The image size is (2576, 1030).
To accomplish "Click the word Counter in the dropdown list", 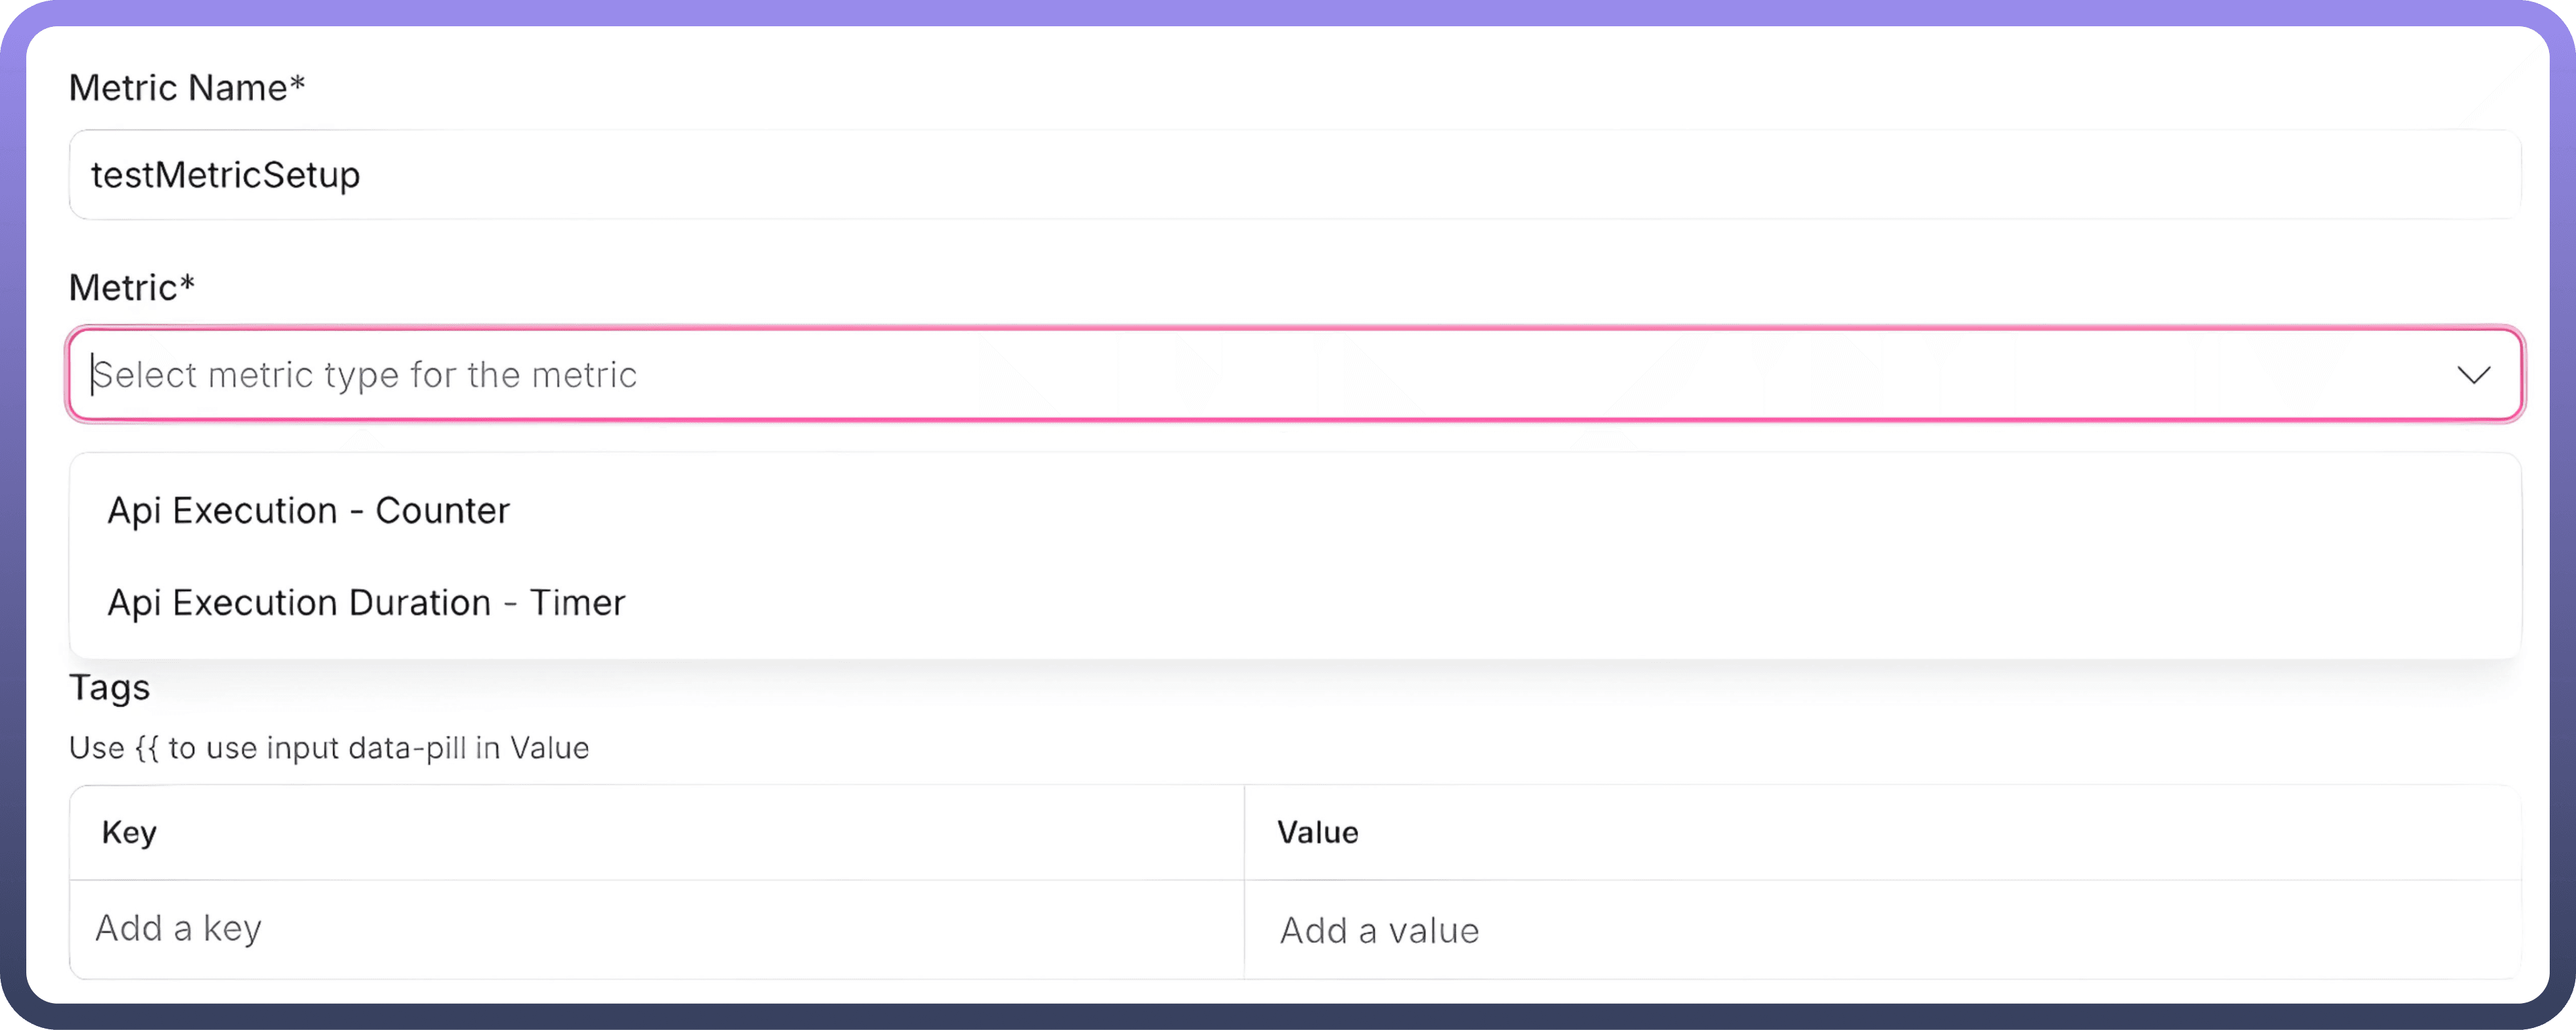I will point(442,511).
